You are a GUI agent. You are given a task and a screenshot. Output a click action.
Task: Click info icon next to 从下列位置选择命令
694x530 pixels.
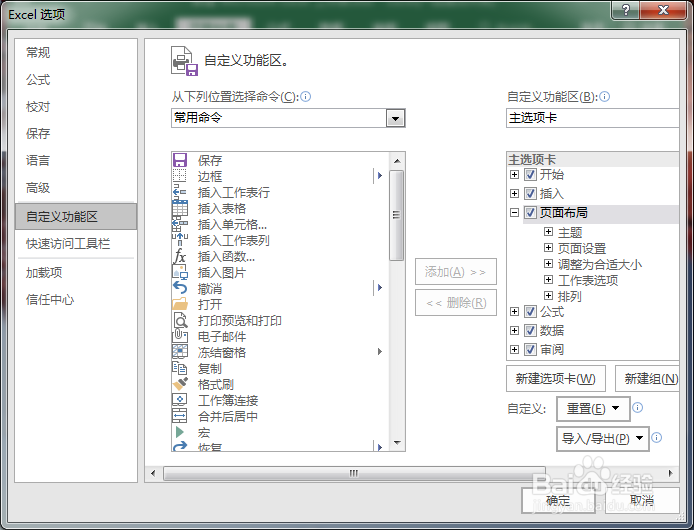pyautogui.click(x=306, y=96)
